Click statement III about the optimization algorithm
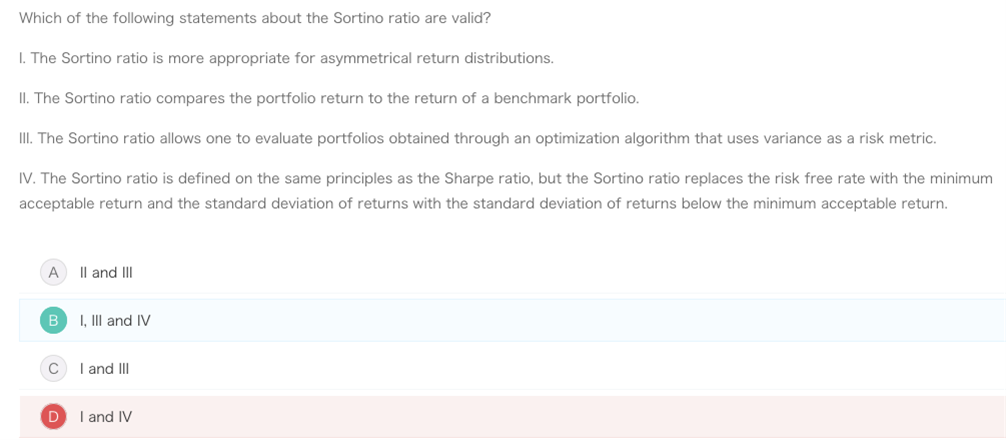Screen dimensions: 1006x440 (x=478, y=139)
